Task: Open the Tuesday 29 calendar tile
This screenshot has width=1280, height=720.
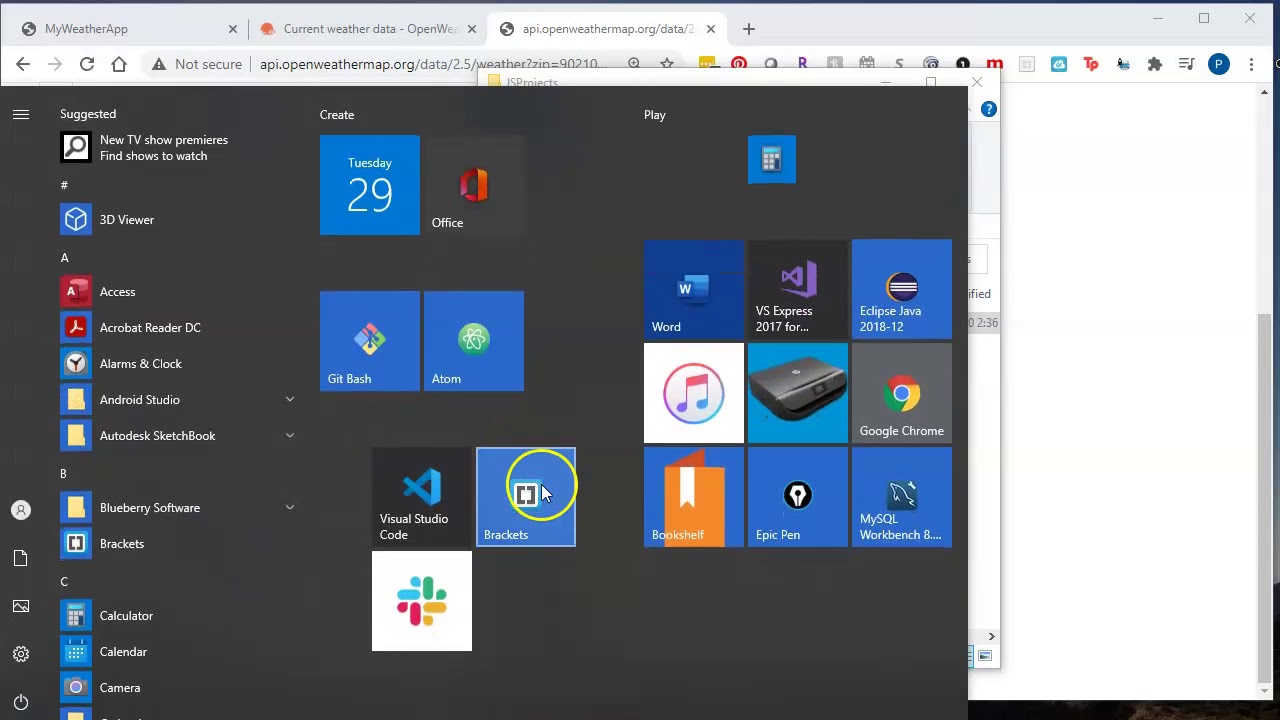Action: (x=370, y=185)
